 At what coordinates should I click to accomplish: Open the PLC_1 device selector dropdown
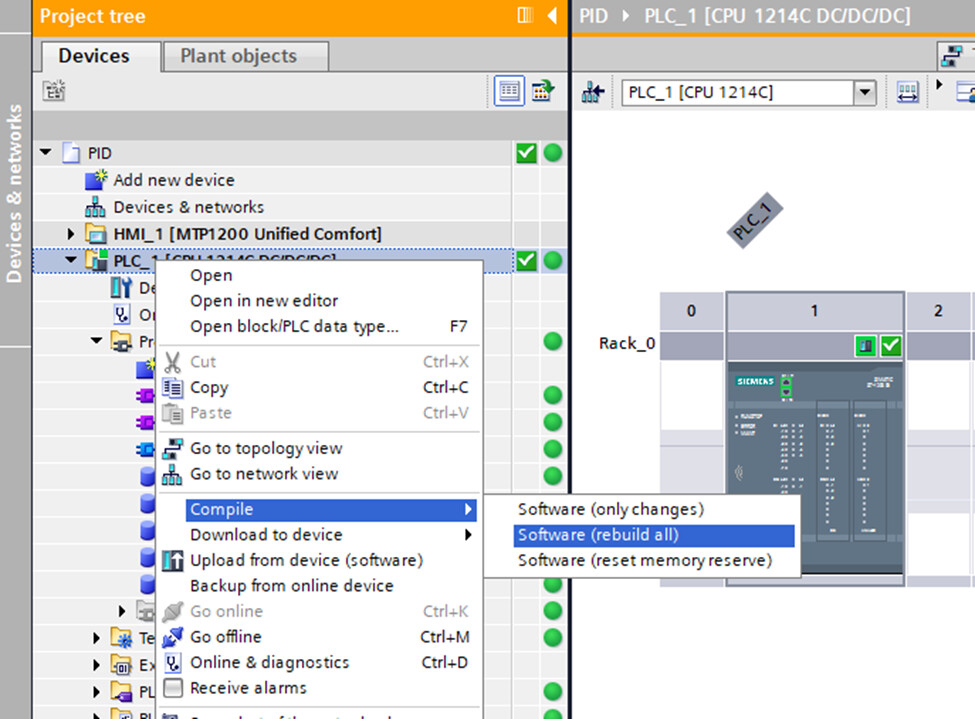point(864,93)
